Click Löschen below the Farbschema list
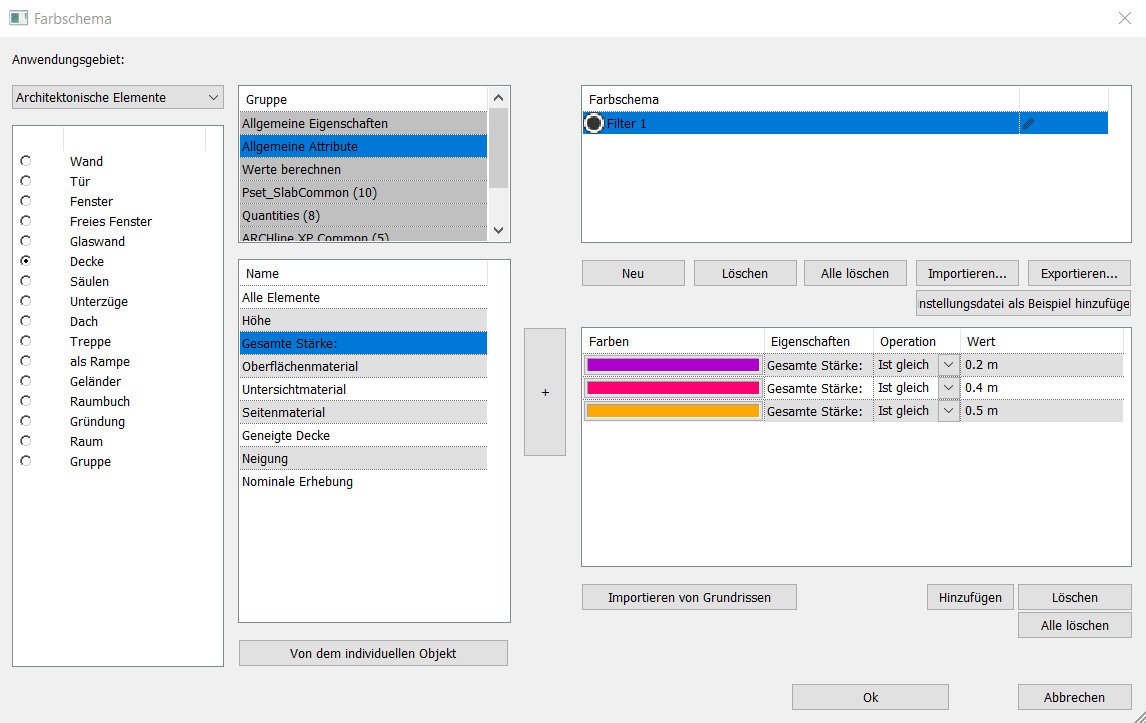This screenshot has height=723, width=1146. [x=745, y=273]
